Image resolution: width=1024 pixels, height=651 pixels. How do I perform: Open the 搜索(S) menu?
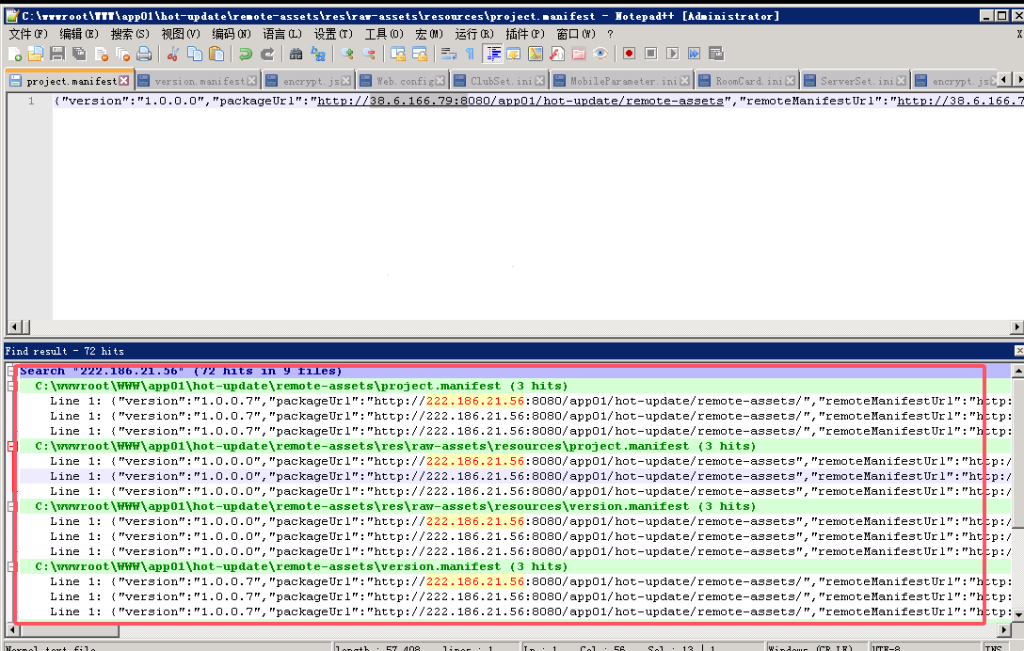click(x=130, y=34)
